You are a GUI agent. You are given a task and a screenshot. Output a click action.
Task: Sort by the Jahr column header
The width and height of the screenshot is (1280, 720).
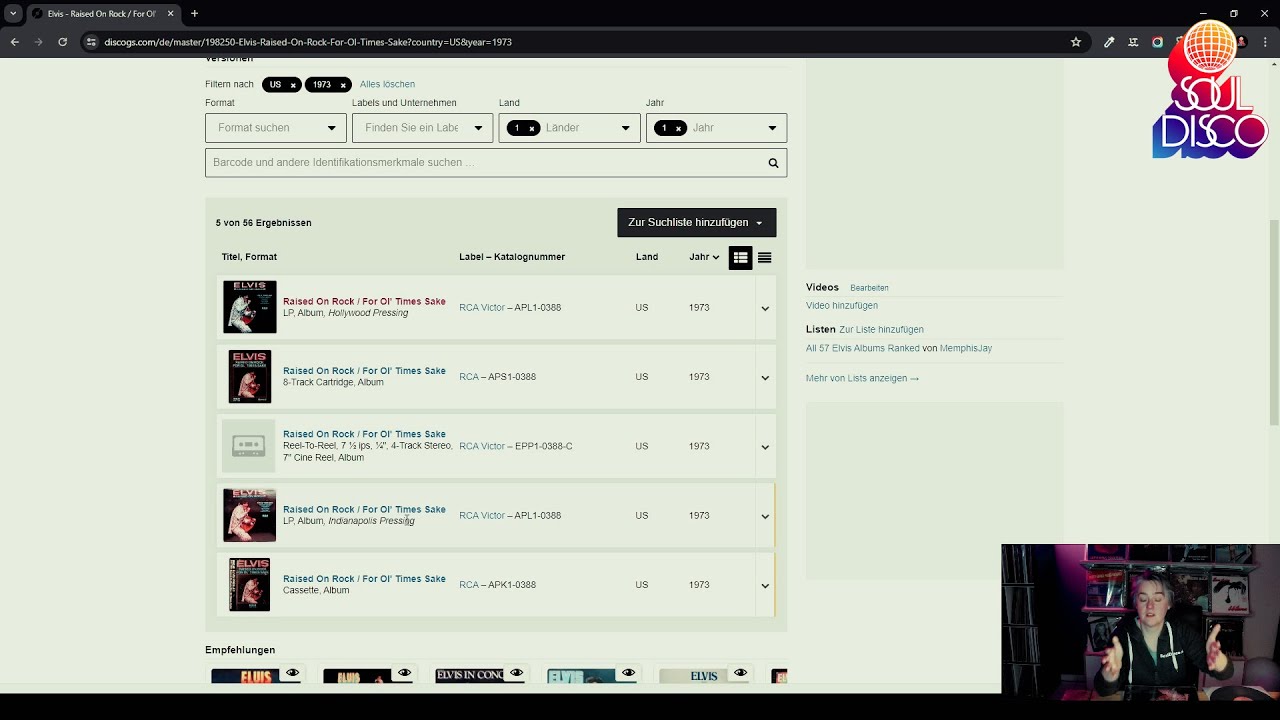(x=704, y=257)
